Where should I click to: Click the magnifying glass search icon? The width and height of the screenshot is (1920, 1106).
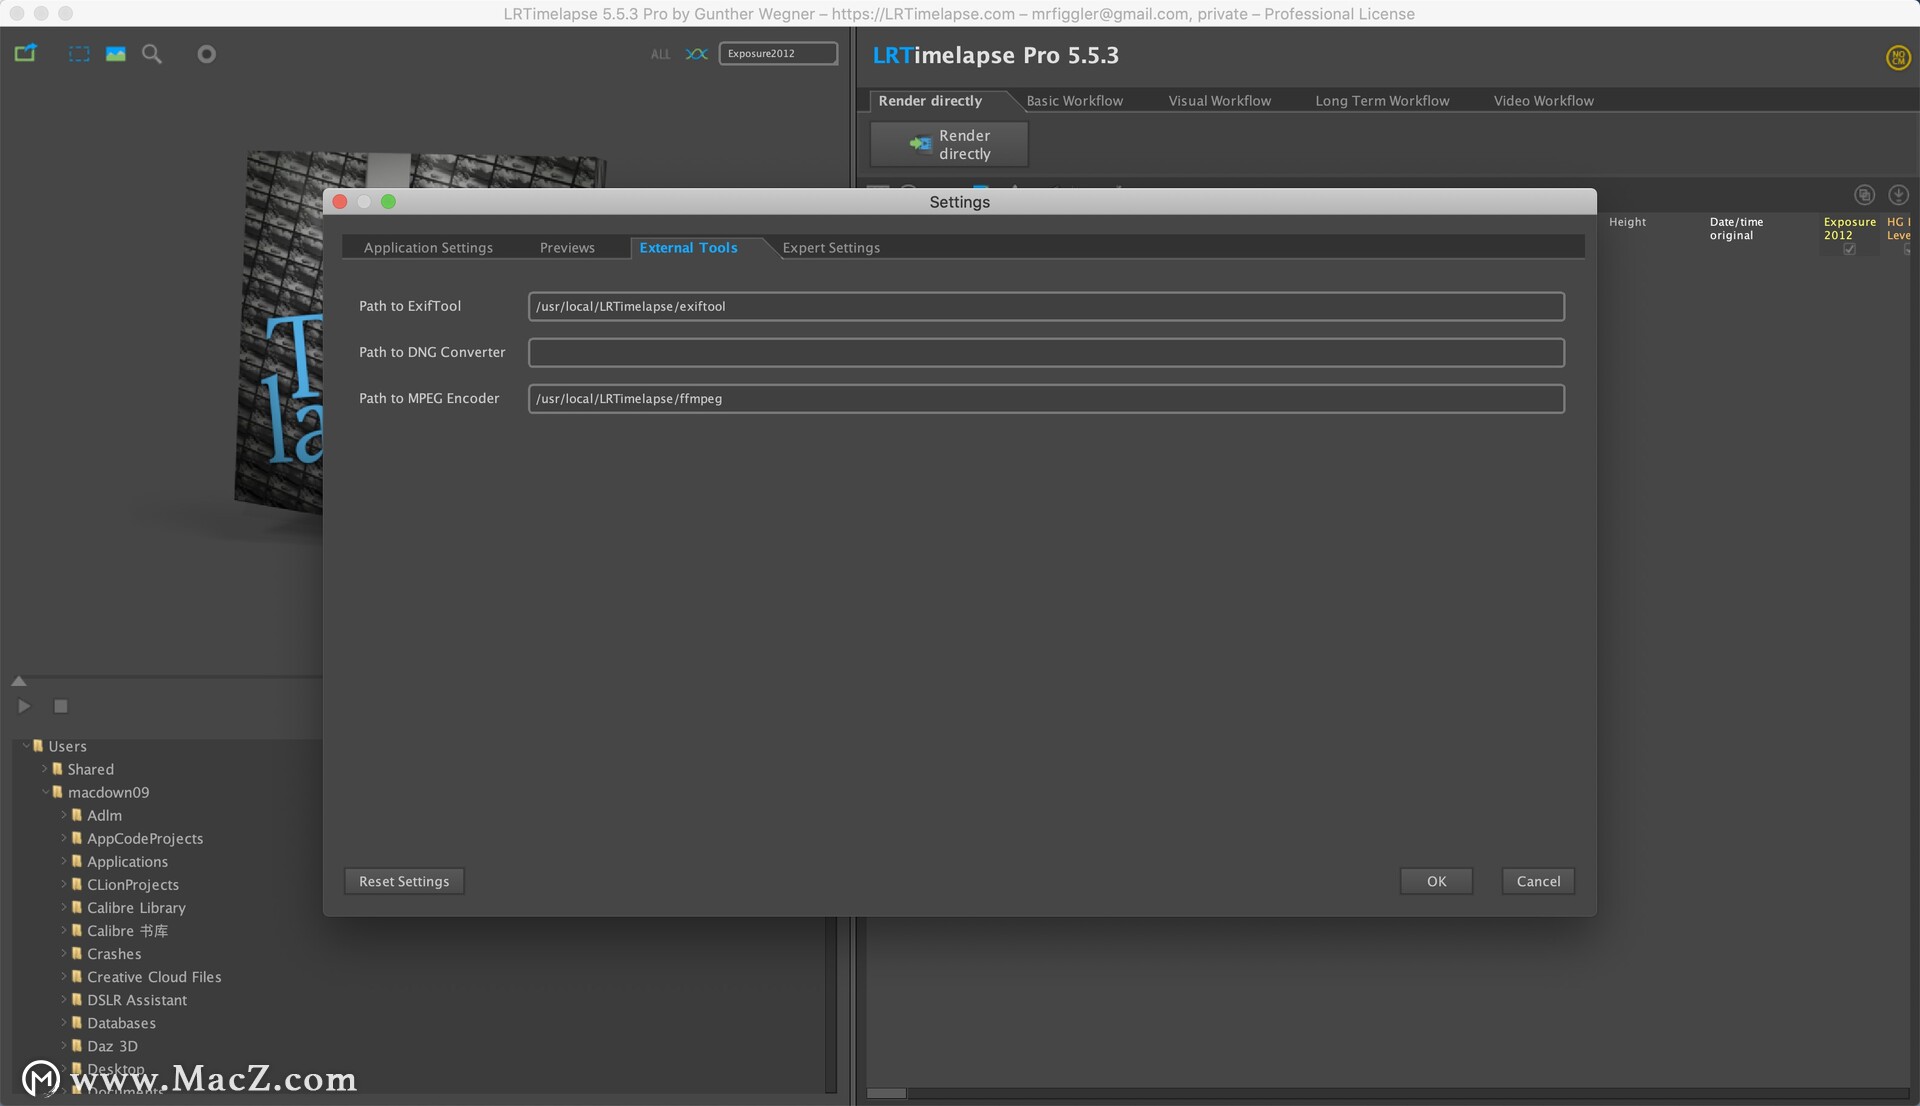(x=152, y=54)
